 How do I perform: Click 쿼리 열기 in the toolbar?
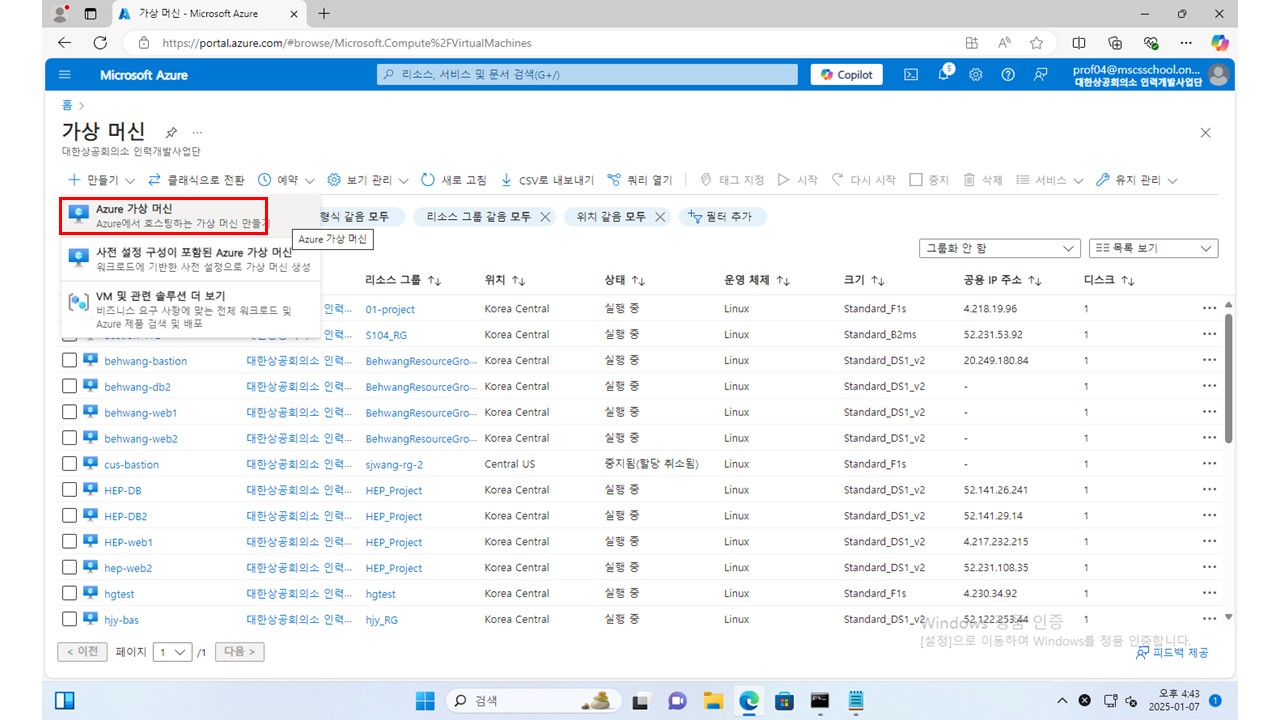click(640, 180)
